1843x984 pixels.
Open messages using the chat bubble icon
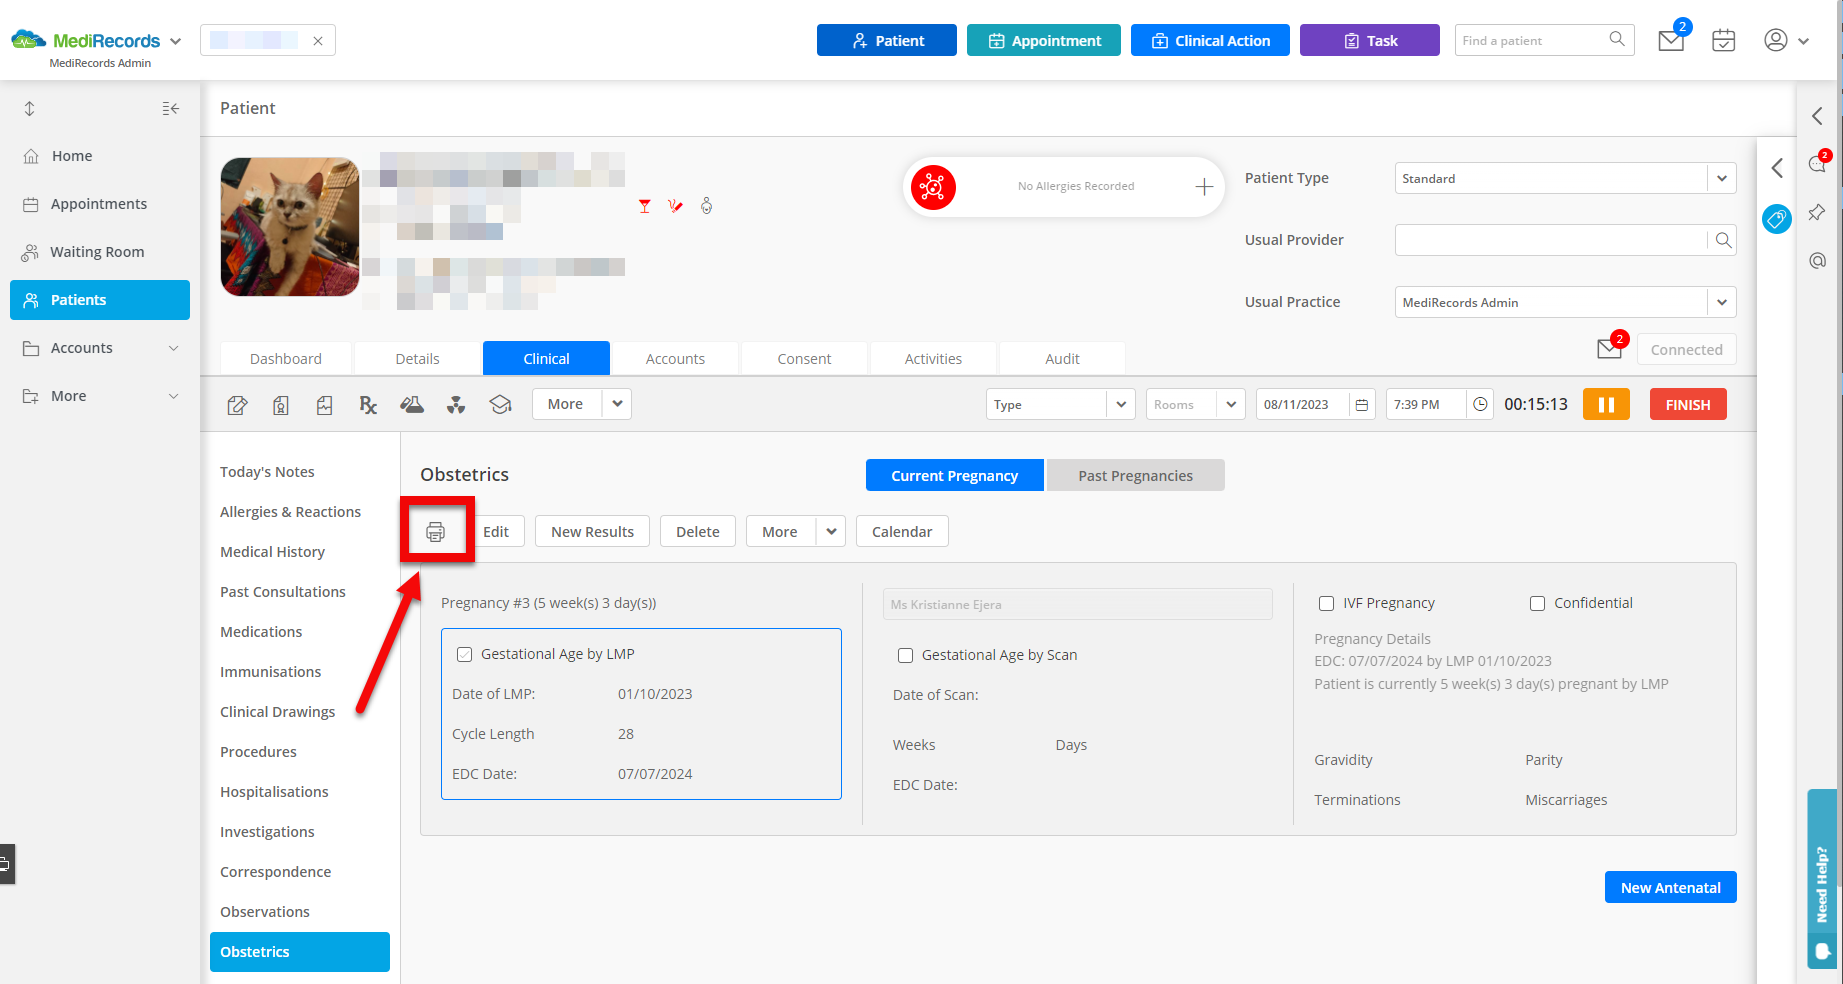[x=1818, y=165]
